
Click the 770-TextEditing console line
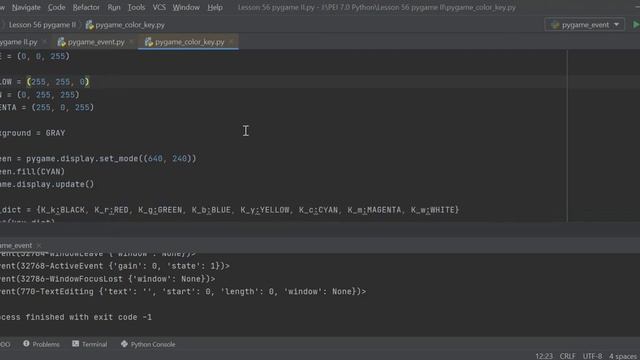click(183, 291)
